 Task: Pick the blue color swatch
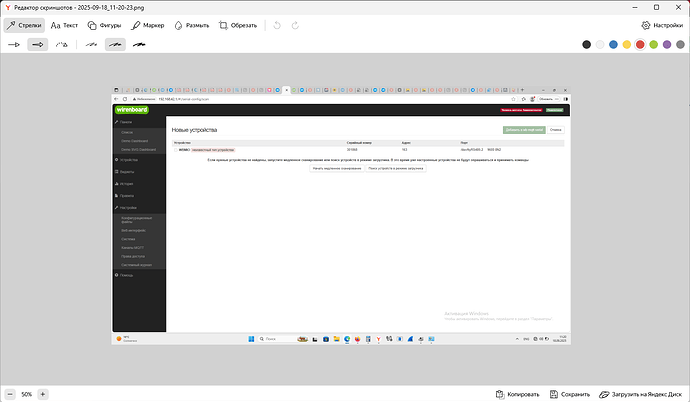[x=613, y=45]
